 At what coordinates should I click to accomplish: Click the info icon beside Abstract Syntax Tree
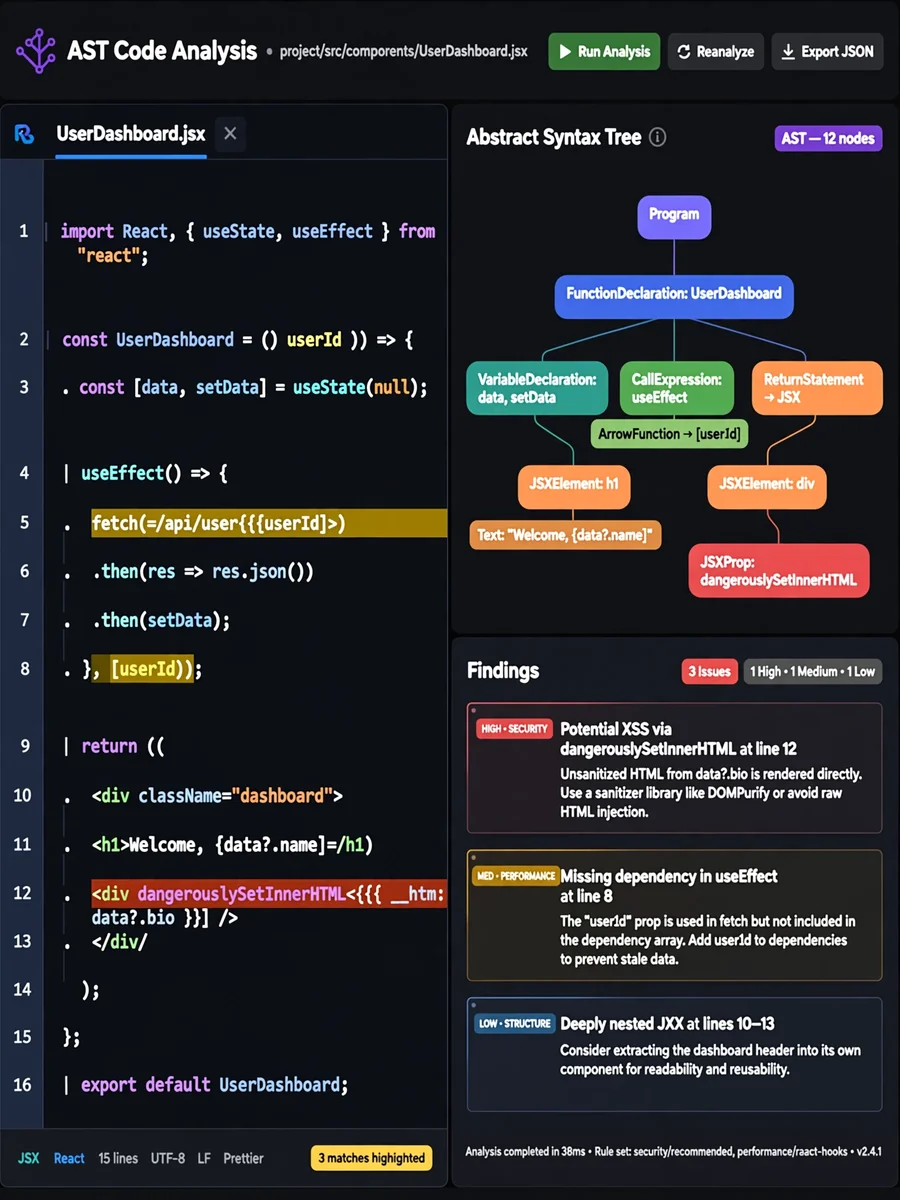pos(657,138)
